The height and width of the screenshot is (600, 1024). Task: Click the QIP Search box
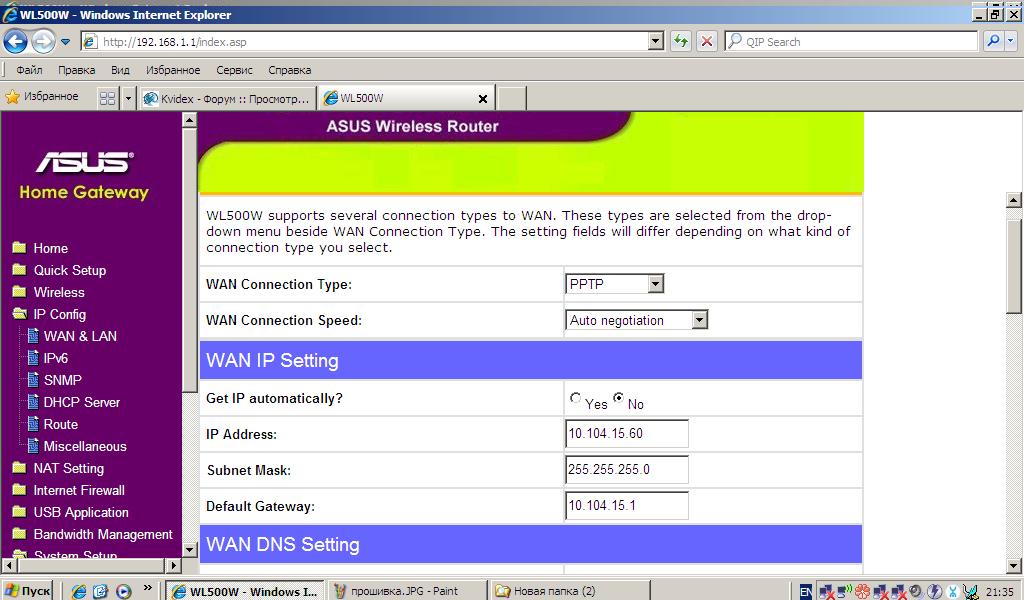850,42
